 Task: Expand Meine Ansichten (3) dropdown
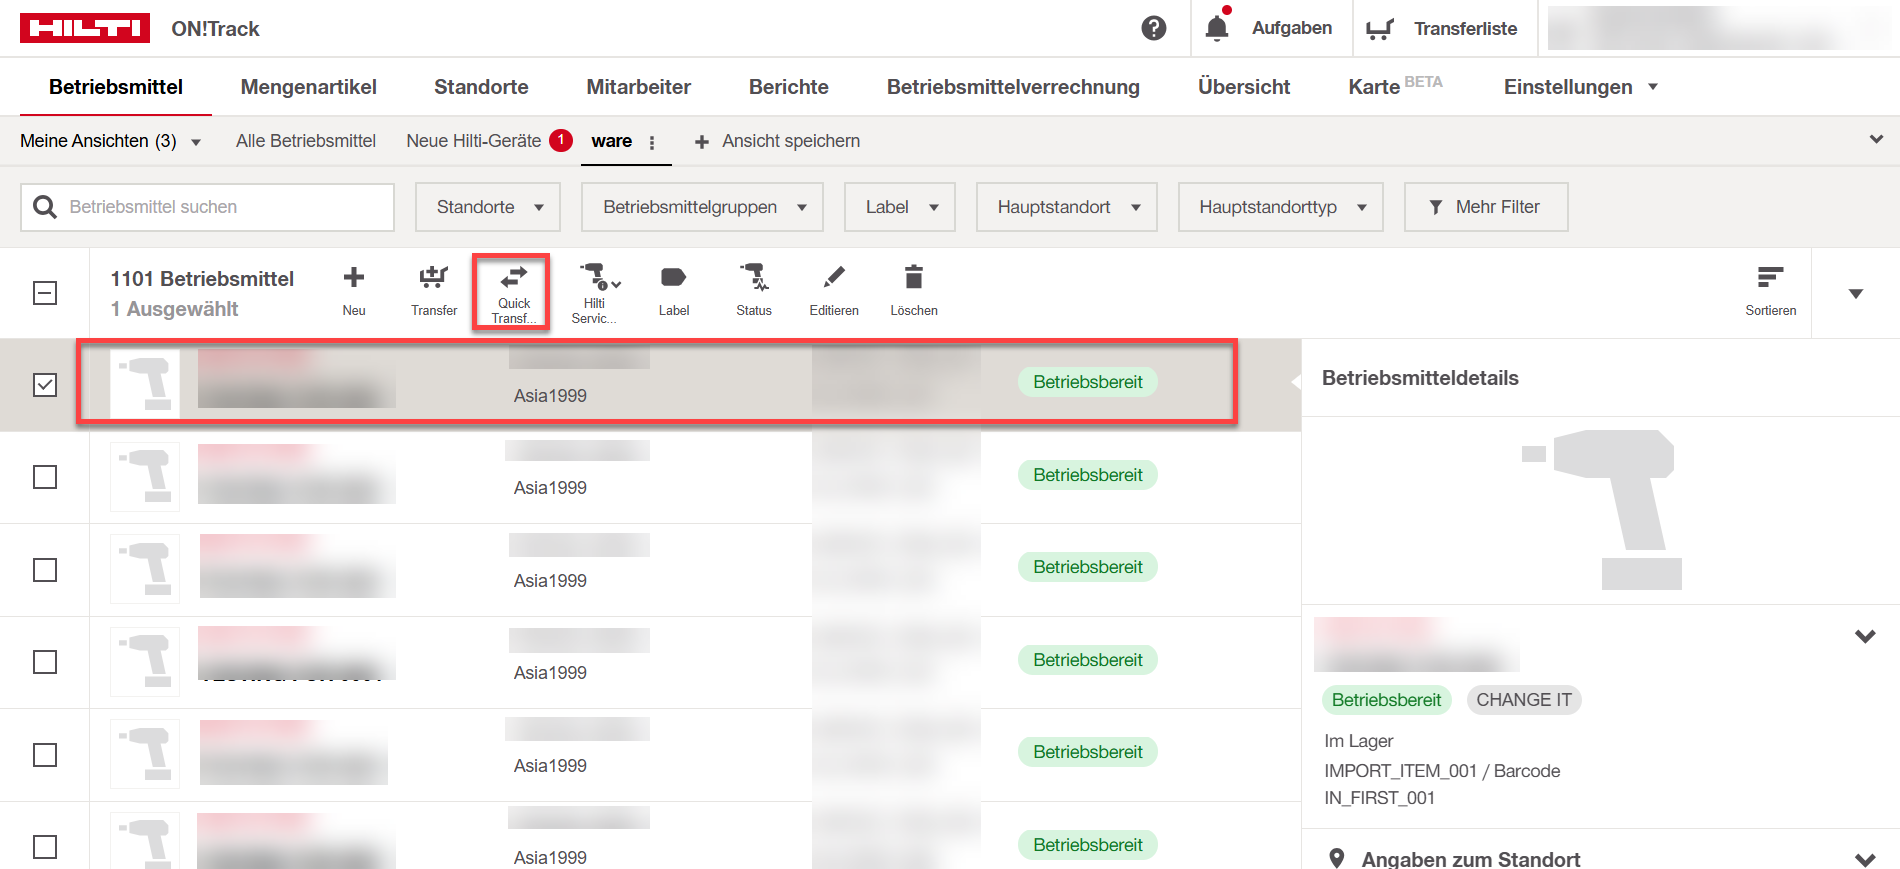pyautogui.click(x=110, y=141)
